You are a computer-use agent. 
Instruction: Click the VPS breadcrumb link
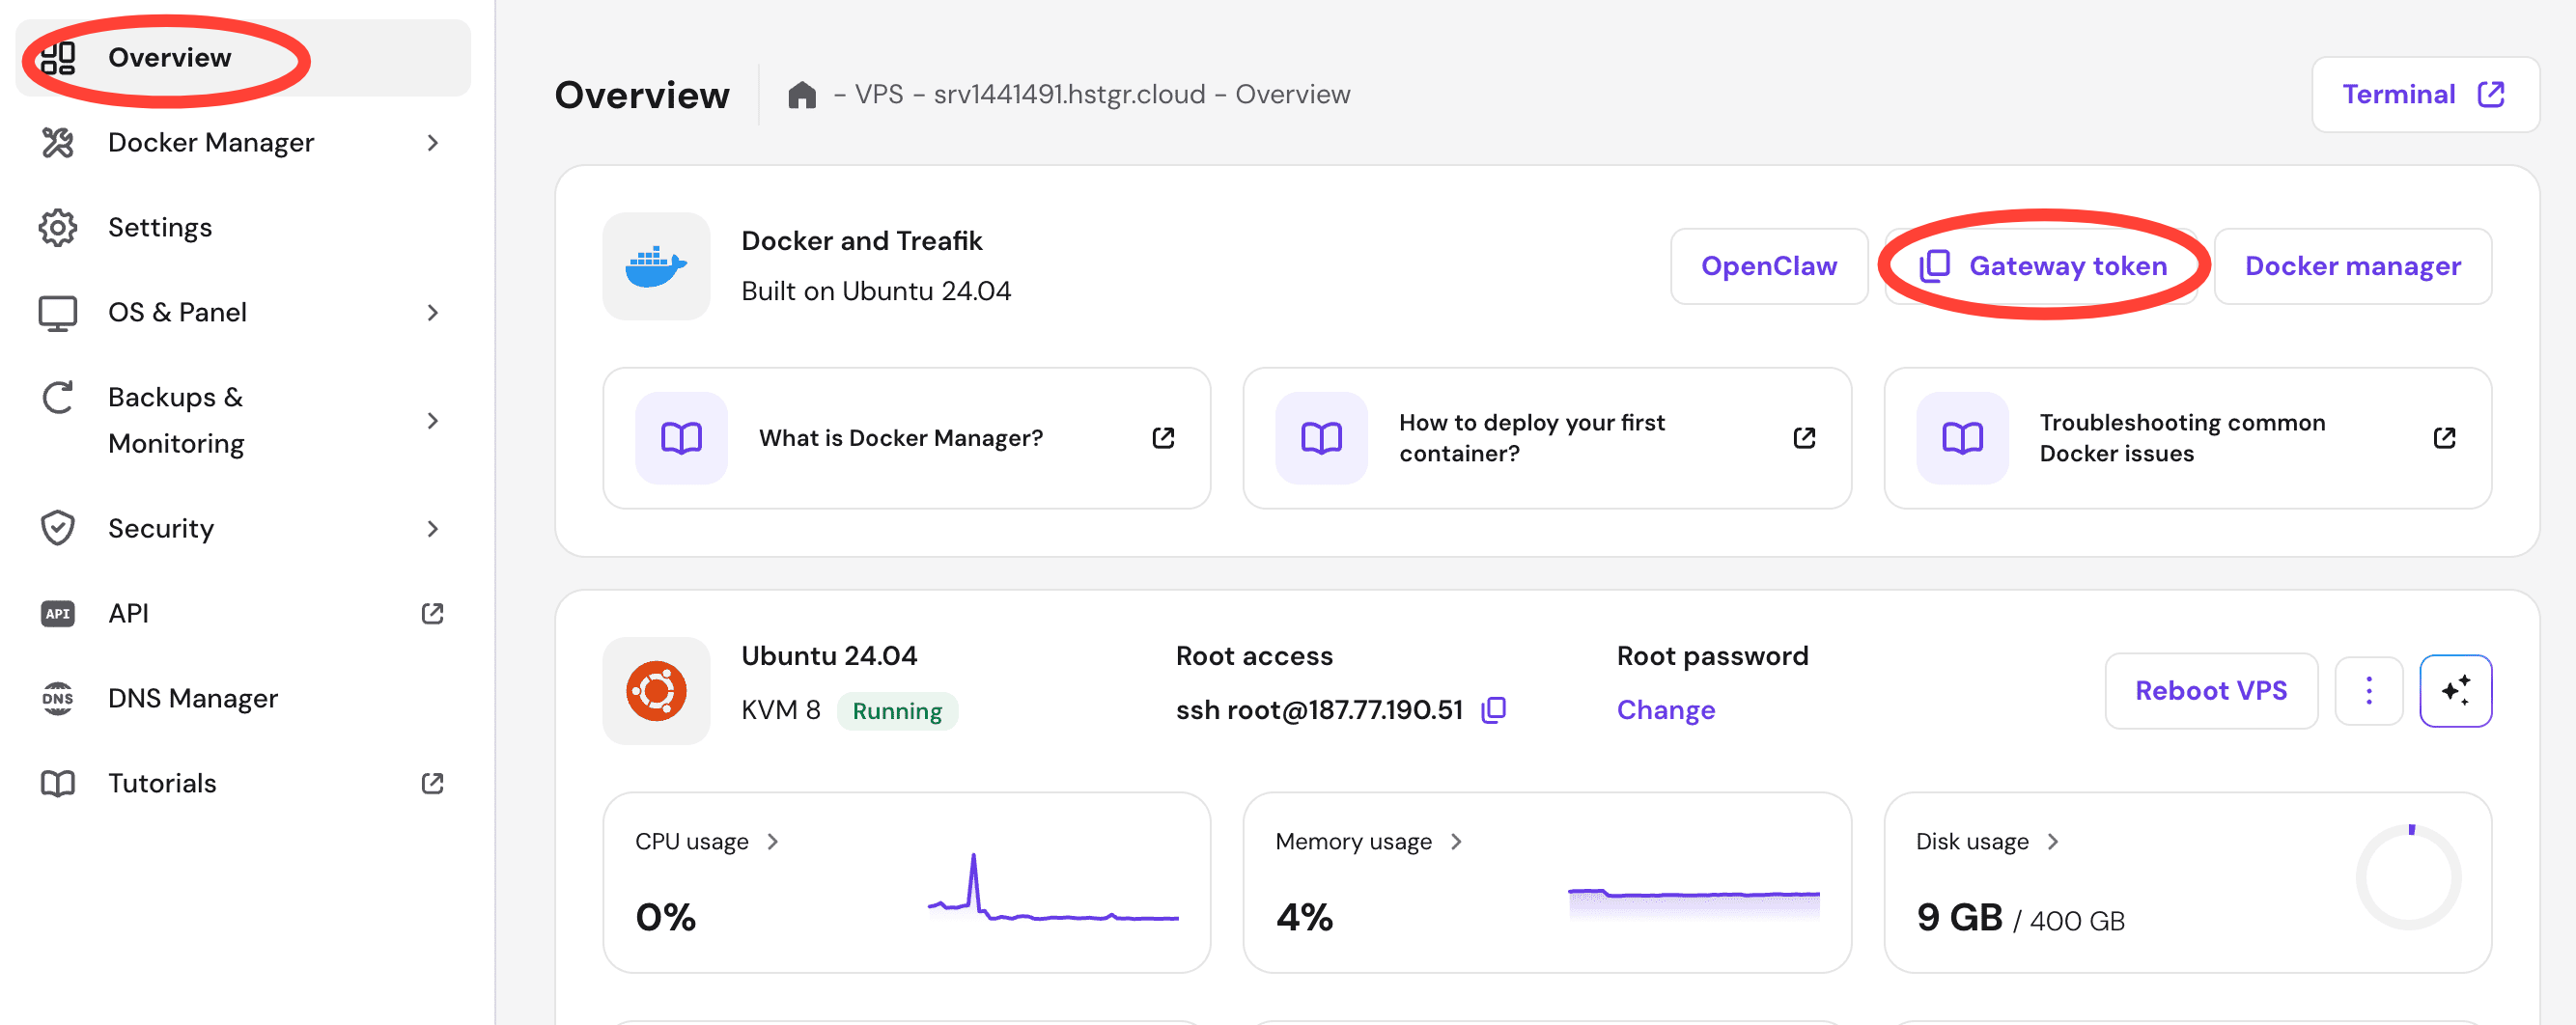click(x=879, y=94)
